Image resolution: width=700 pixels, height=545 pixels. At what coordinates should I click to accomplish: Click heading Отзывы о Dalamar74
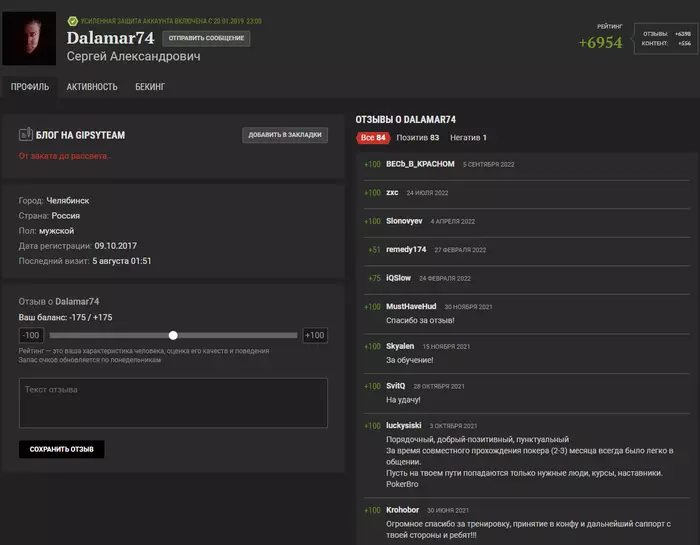405,120
